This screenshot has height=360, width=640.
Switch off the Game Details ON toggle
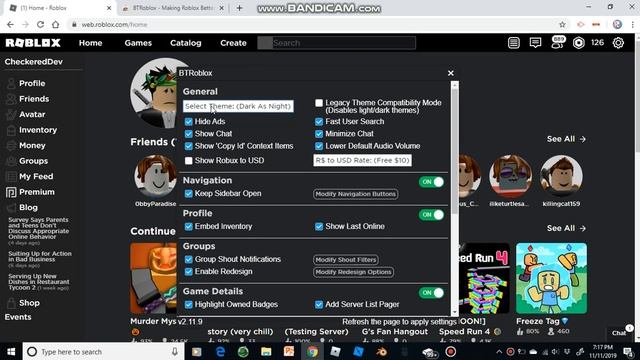(x=431, y=293)
